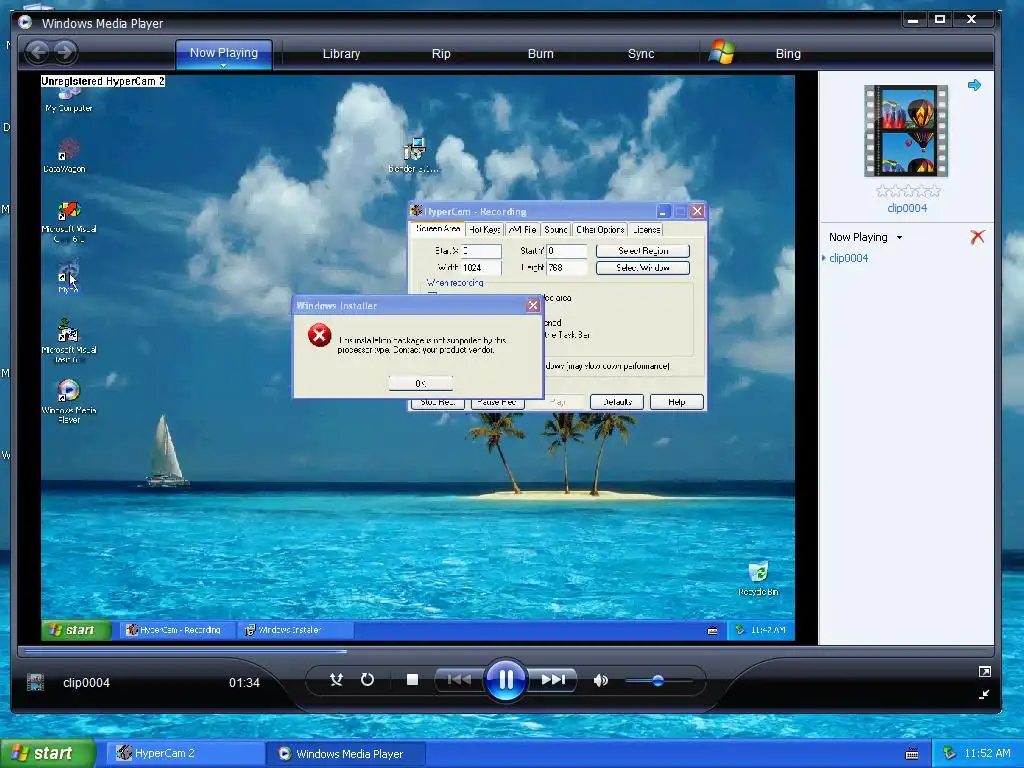The height and width of the screenshot is (768, 1024).
Task: Click the clip0004 title under the stars
Action: pos(907,208)
